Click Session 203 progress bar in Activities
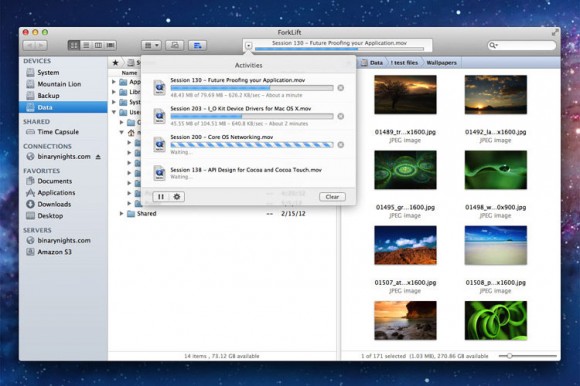580x386 pixels. 252,116
